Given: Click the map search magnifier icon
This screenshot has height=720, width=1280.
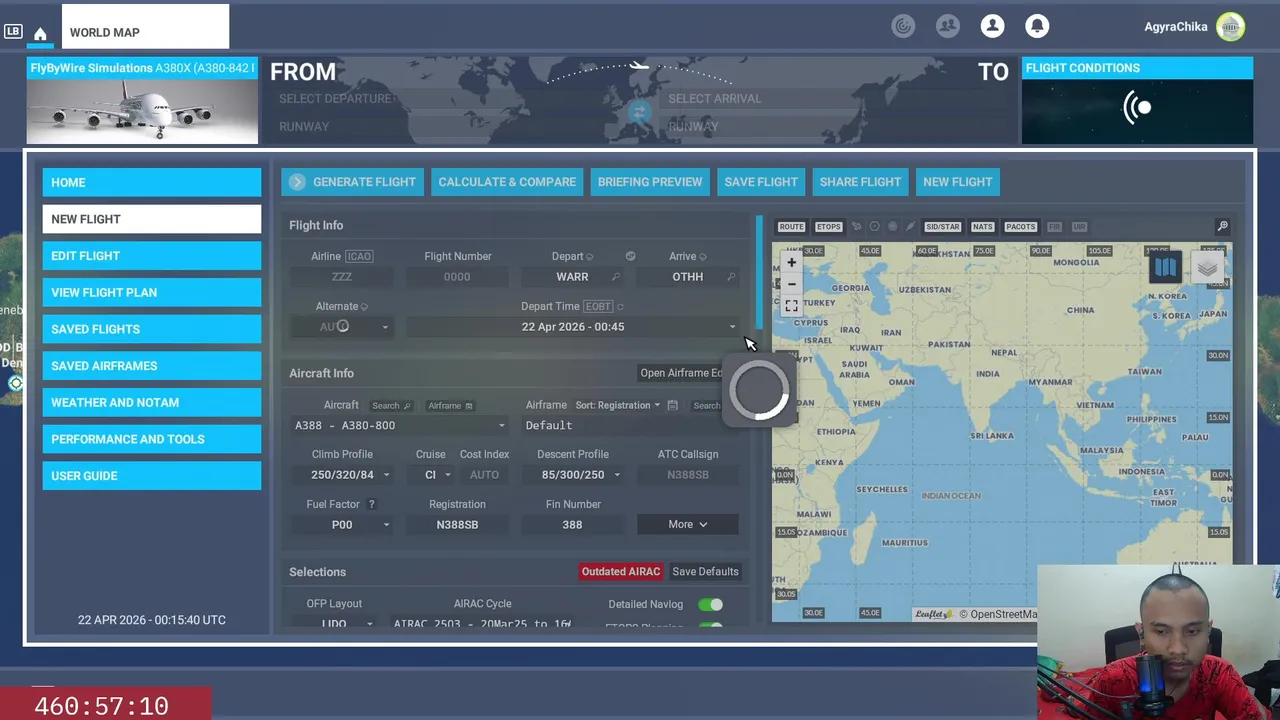Looking at the screenshot, I should point(1222,227).
